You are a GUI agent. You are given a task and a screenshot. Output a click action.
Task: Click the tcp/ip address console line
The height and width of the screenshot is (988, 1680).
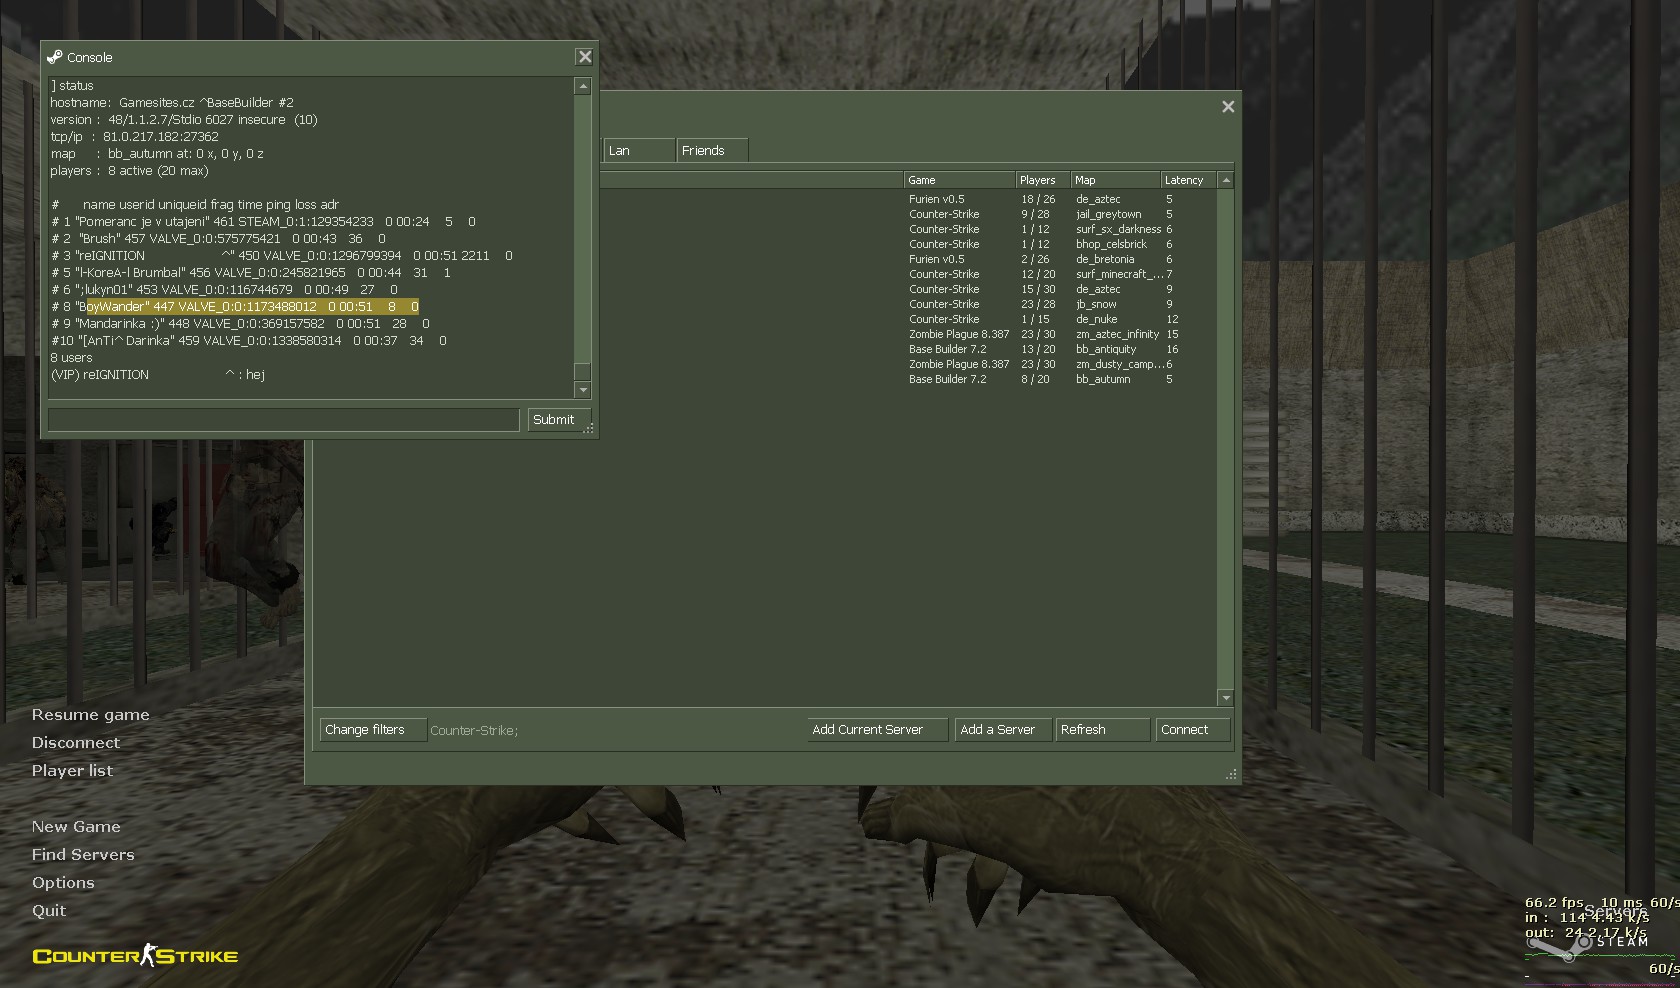134,137
